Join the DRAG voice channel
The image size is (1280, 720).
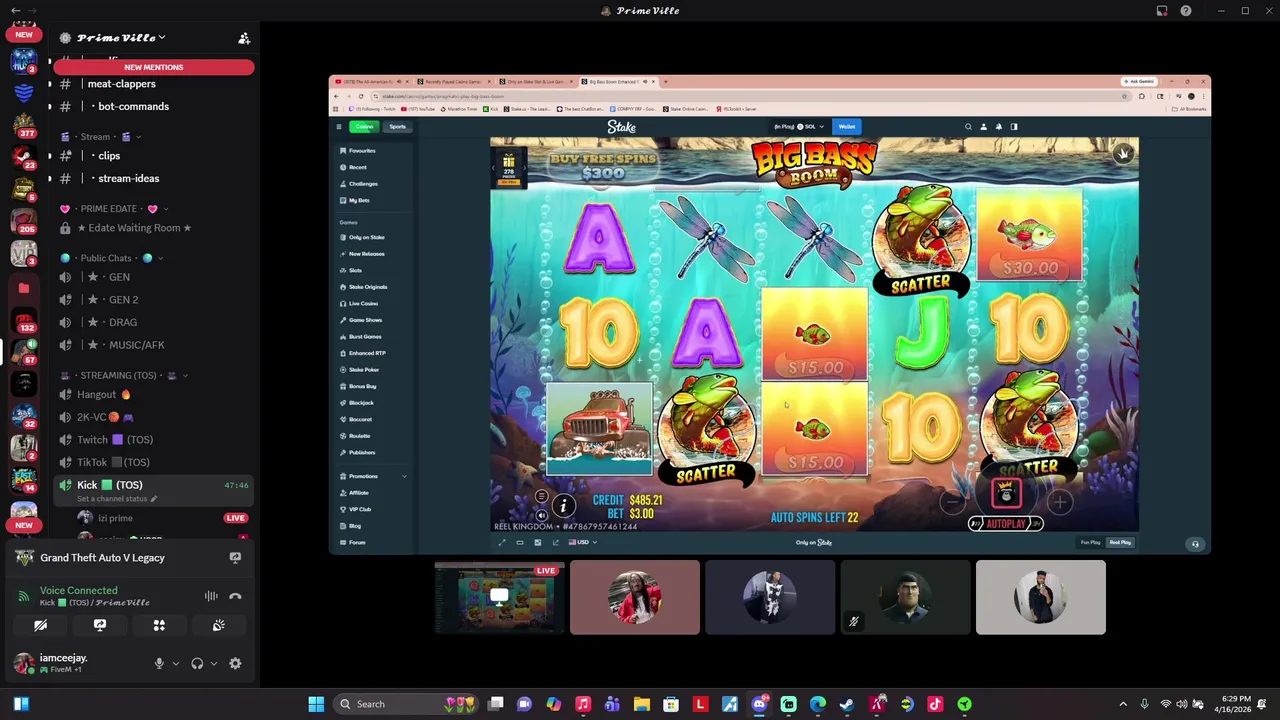(122, 322)
